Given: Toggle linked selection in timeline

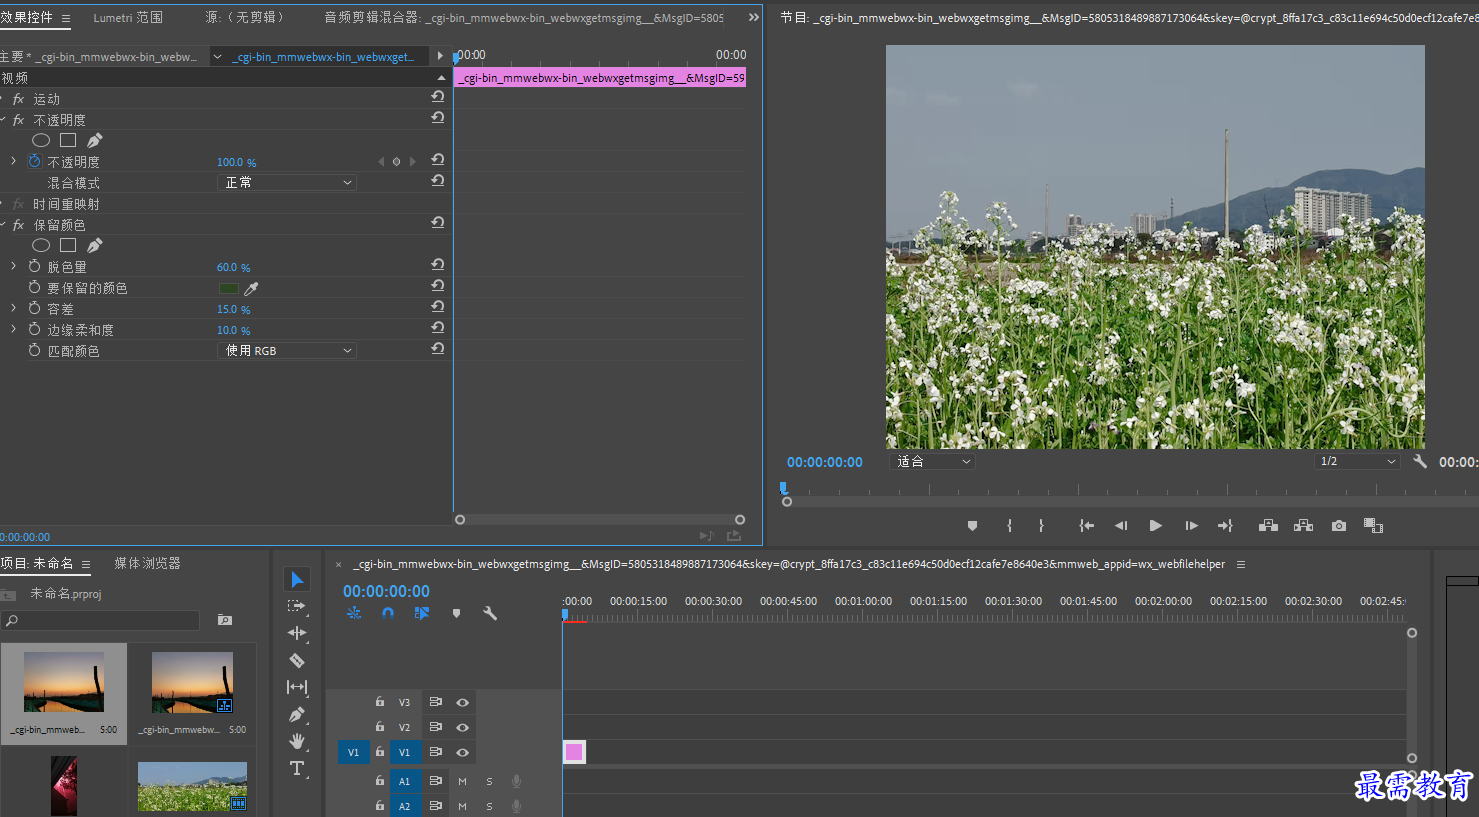Looking at the screenshot, I should coord(422,613).
